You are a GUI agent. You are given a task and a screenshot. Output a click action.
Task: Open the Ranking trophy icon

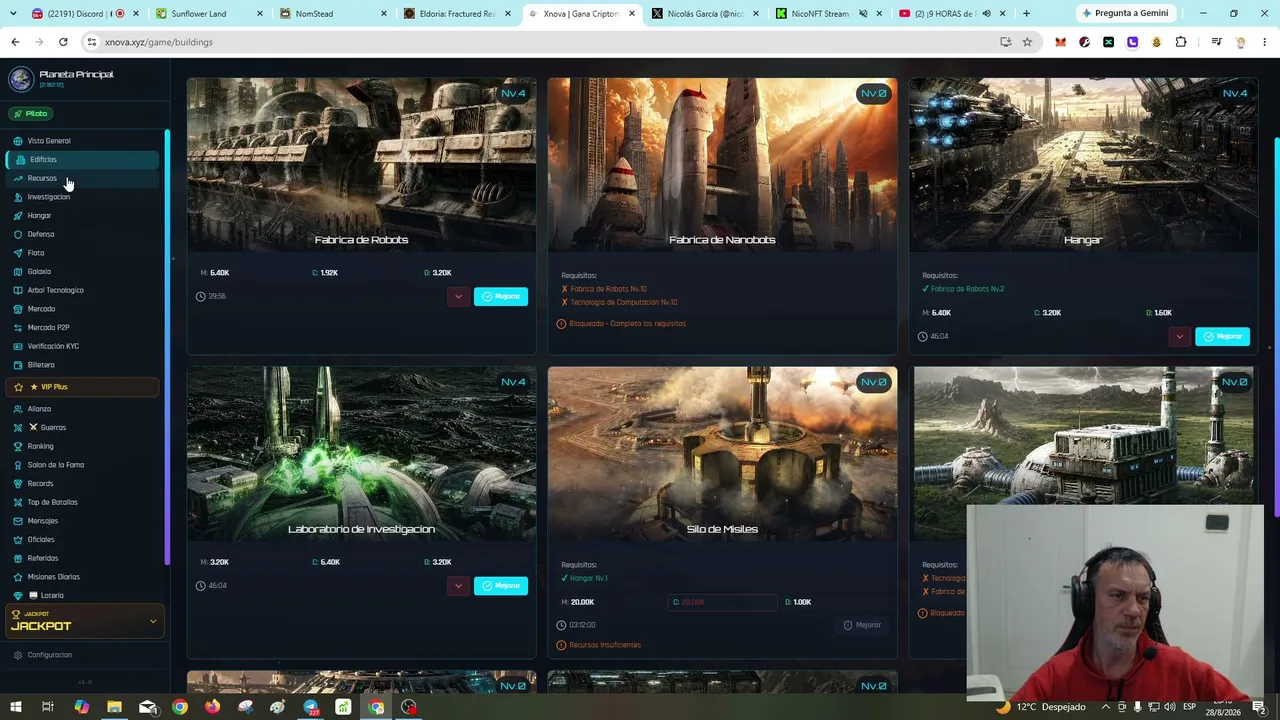pyautogui.click(x=18, y=446)
